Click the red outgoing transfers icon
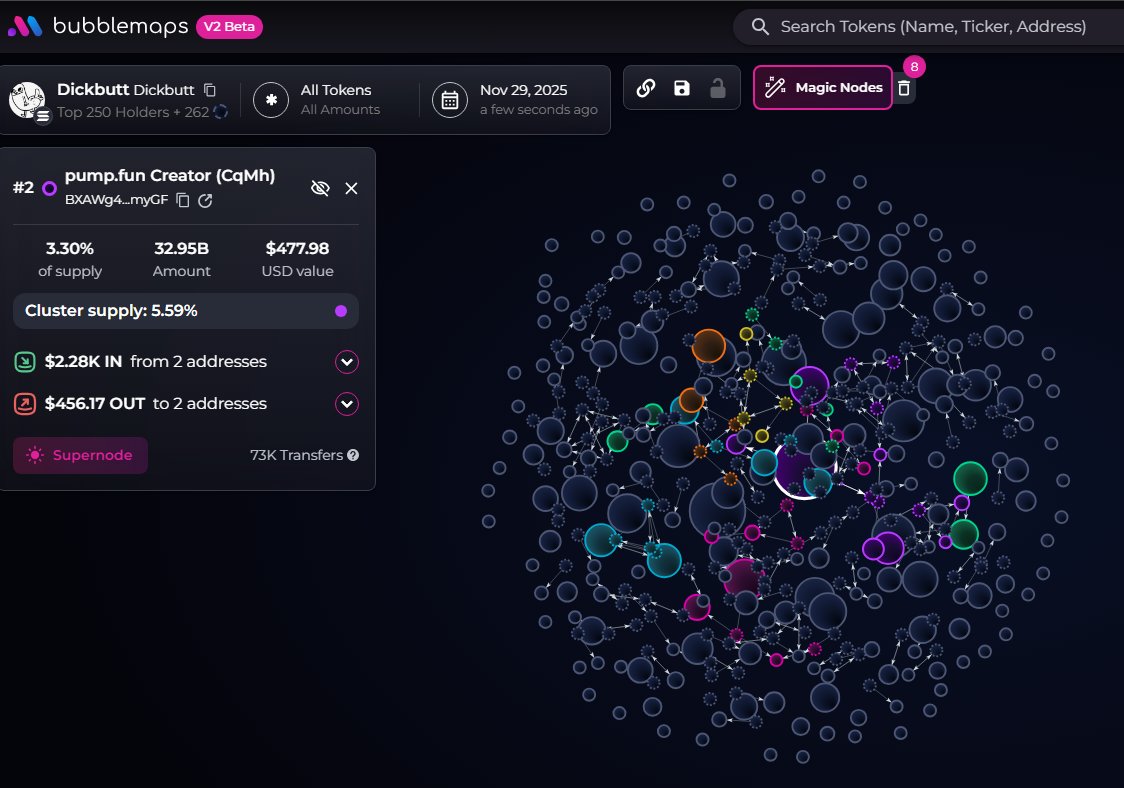This screenshot has width=1124, height=788. click(x=25, y=404)
